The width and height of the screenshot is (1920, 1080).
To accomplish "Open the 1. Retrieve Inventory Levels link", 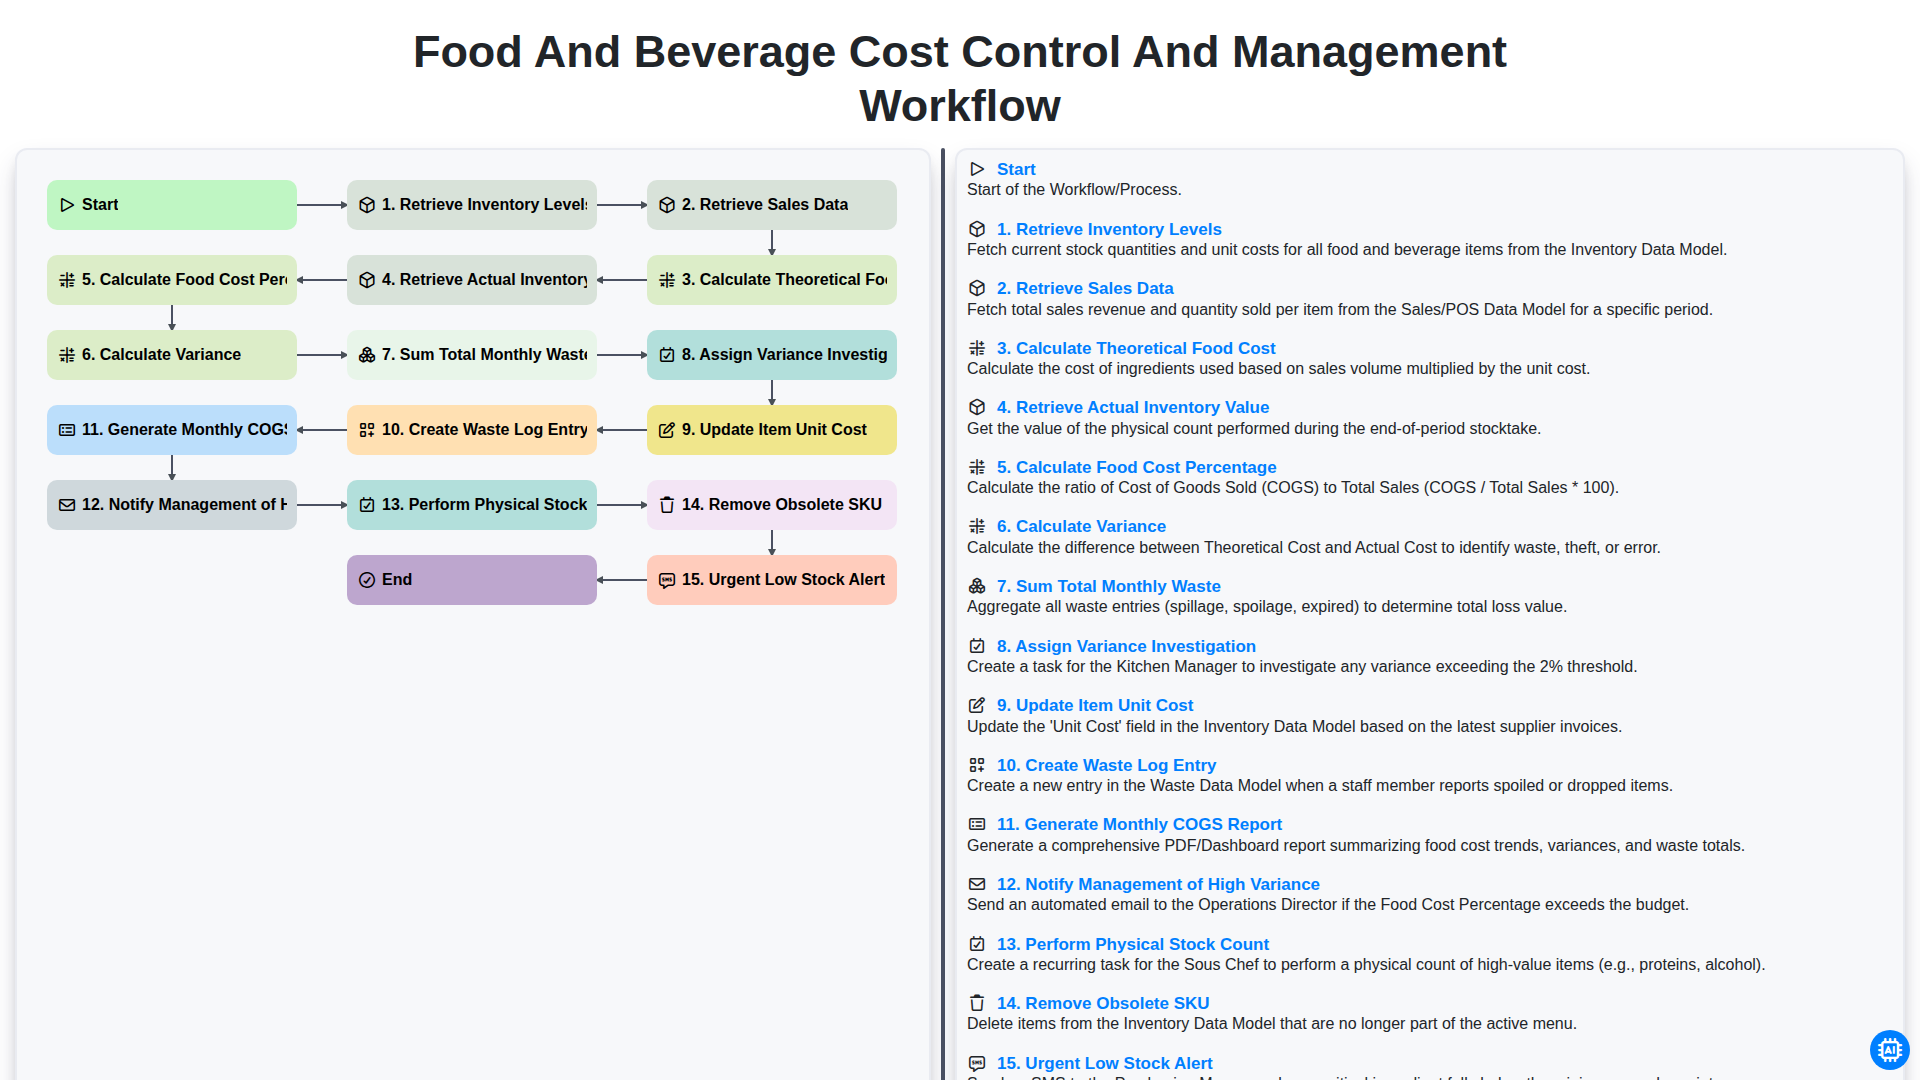I will 1109,229.
